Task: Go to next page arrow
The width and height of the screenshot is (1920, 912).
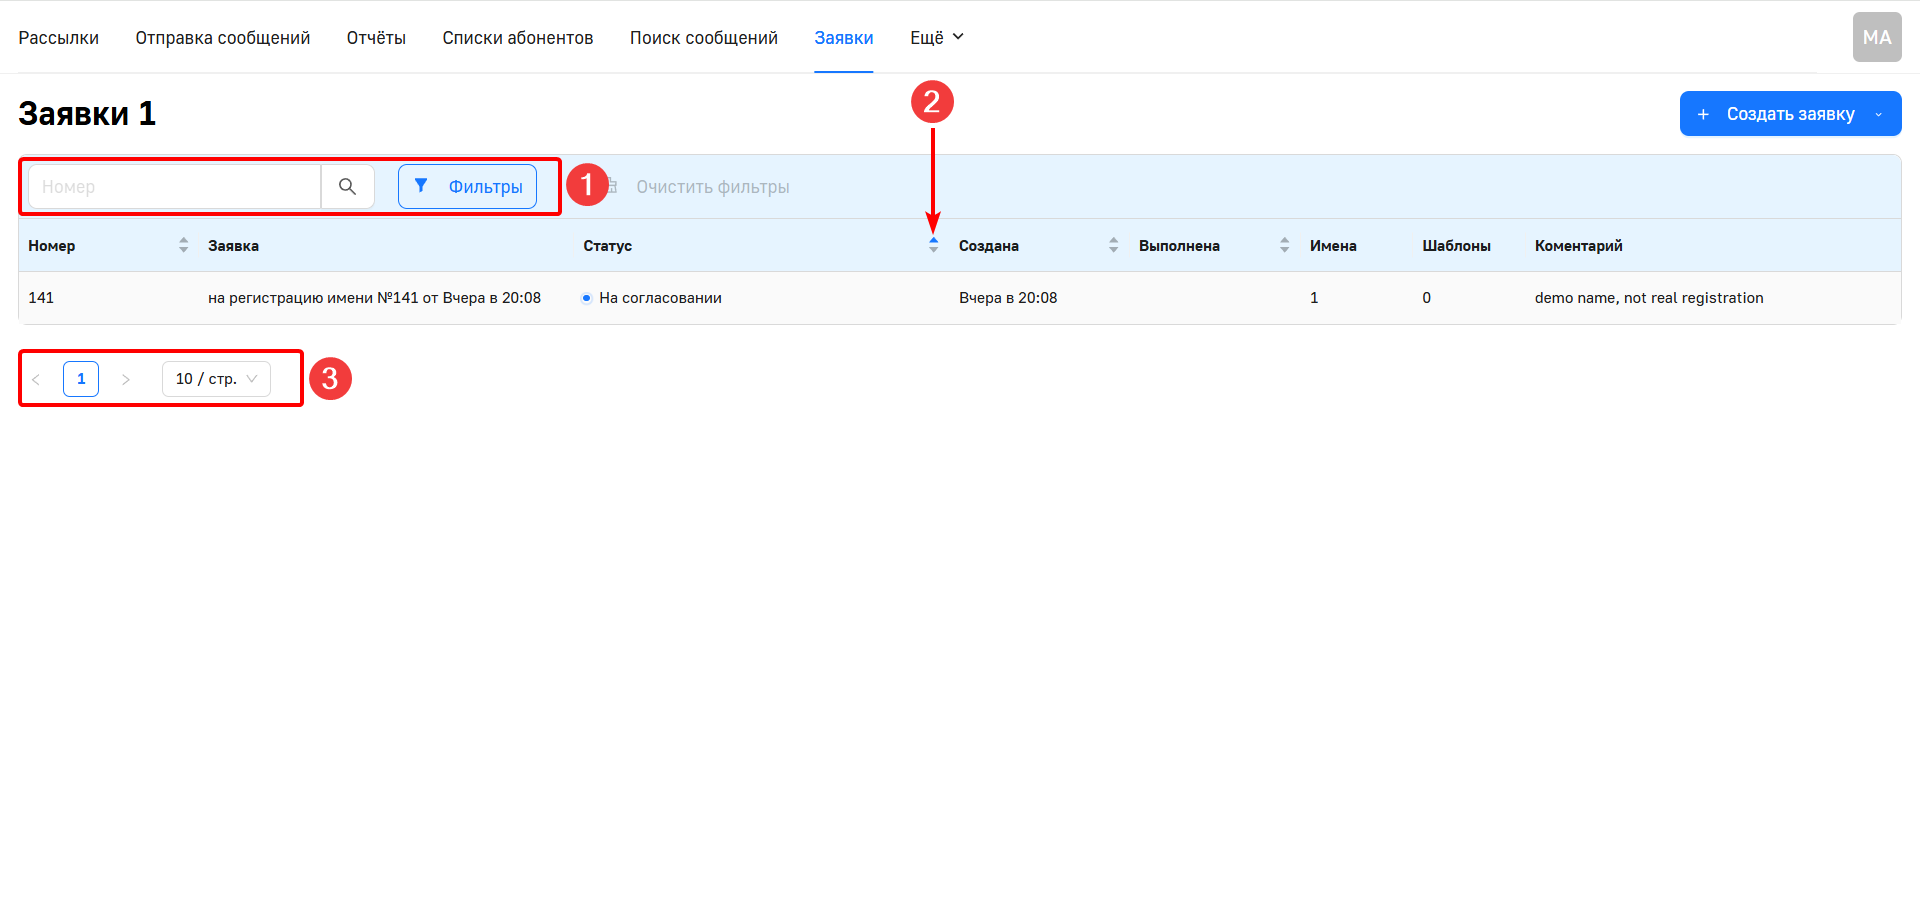Action: 126,380
